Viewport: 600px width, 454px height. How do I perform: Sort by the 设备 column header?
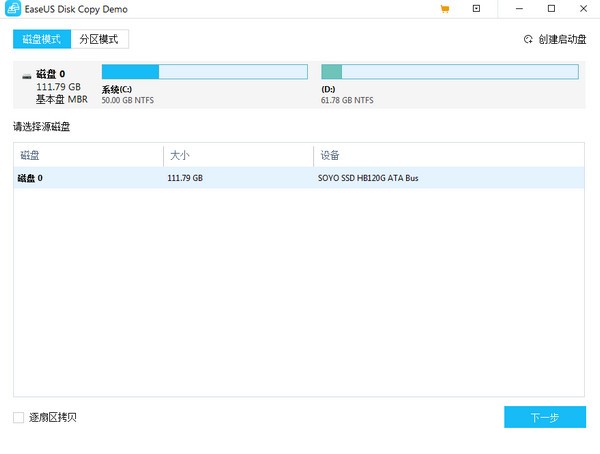449,155
